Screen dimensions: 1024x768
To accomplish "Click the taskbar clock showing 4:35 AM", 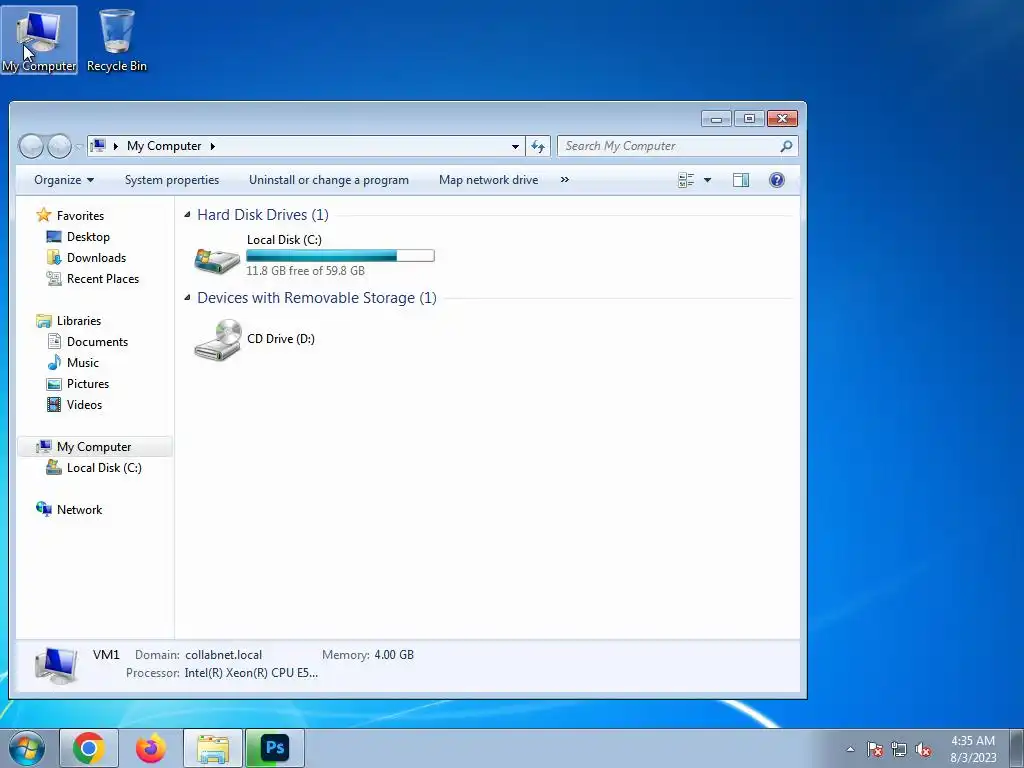I will [x=973, y=749].
